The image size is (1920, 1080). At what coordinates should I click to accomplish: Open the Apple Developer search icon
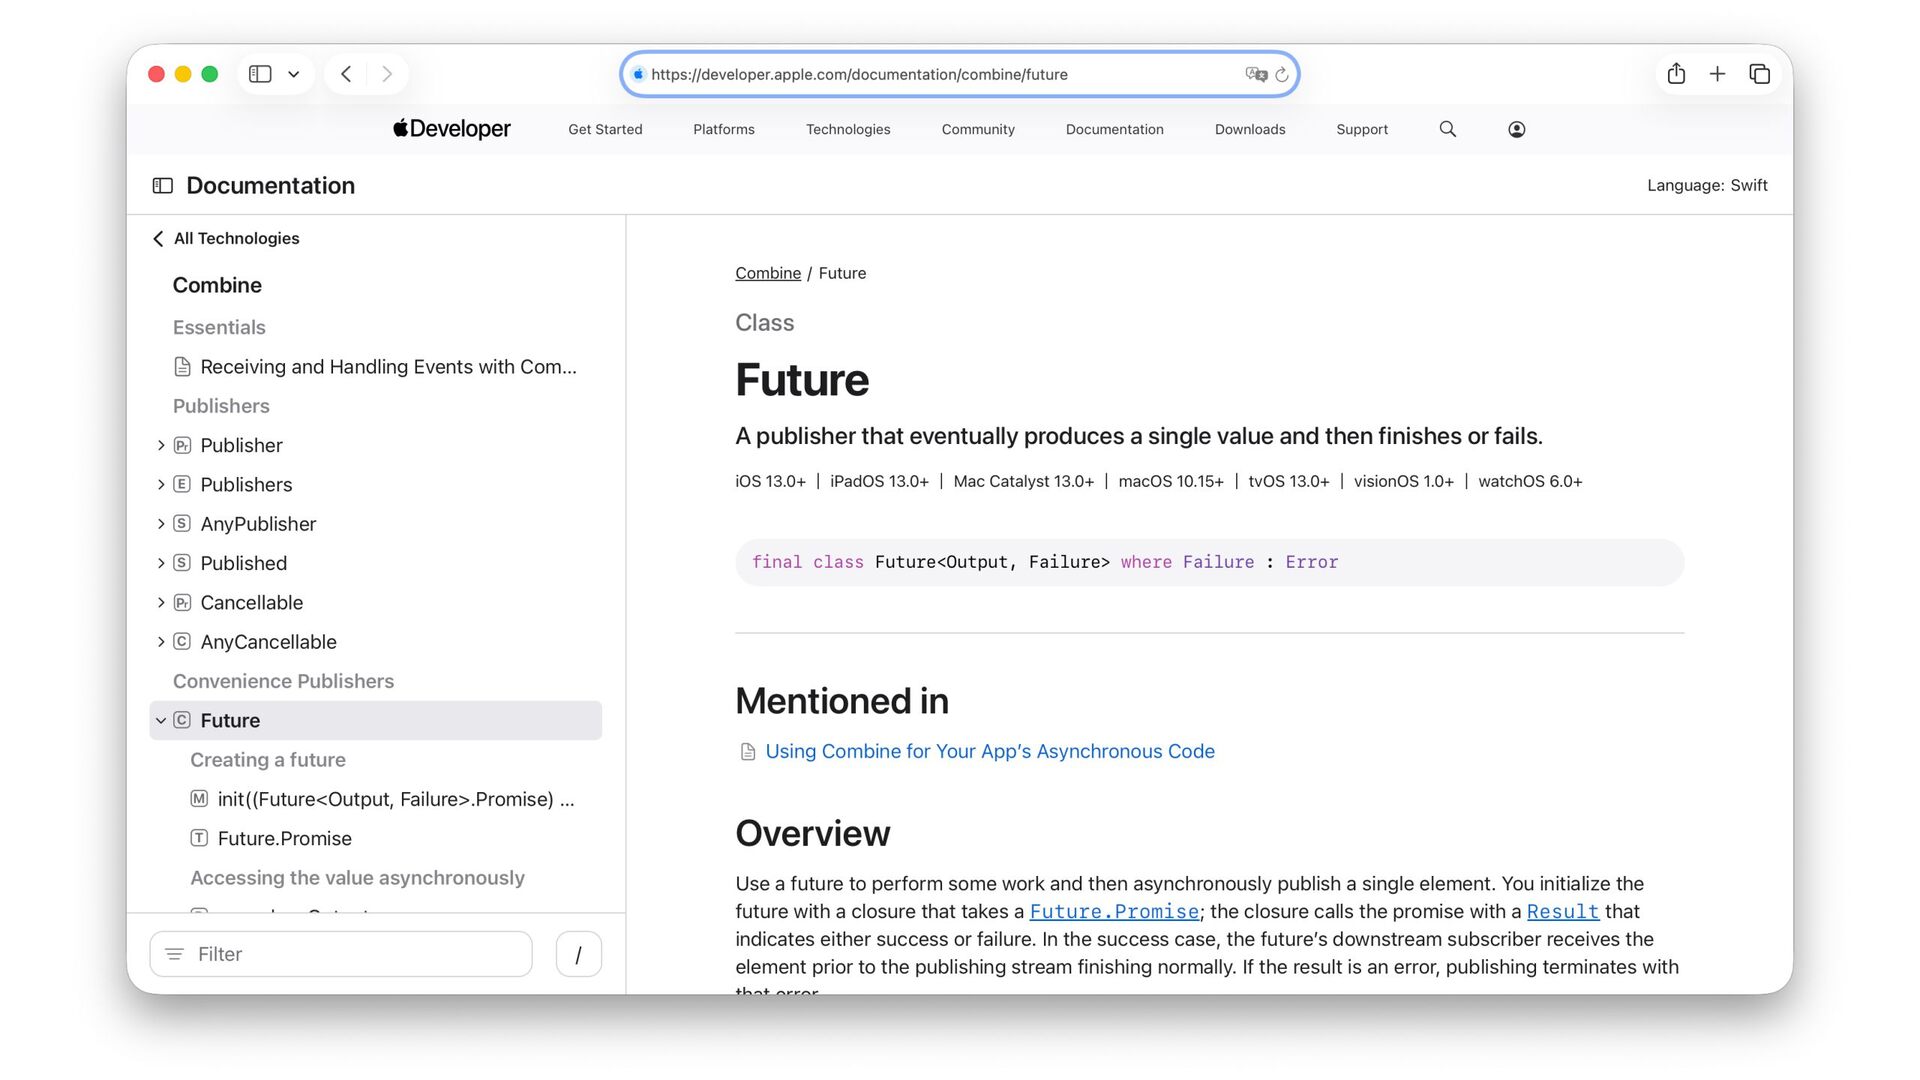[x=1447, y=129]
